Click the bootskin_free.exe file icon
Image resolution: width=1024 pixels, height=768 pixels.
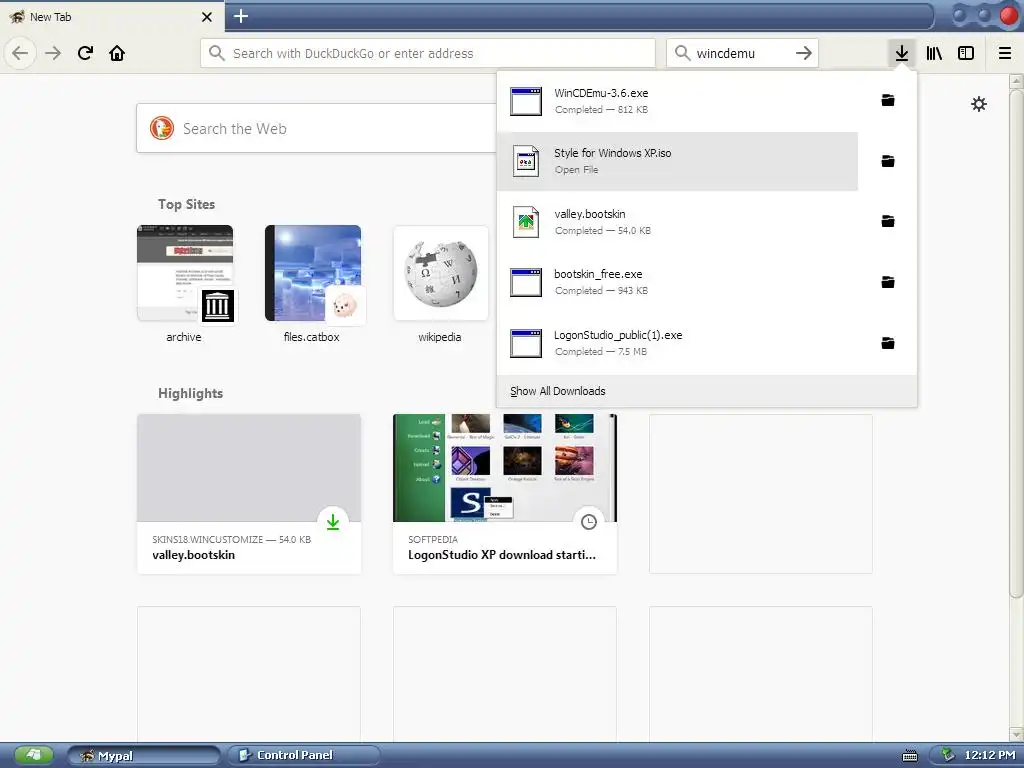coord(526,283)
